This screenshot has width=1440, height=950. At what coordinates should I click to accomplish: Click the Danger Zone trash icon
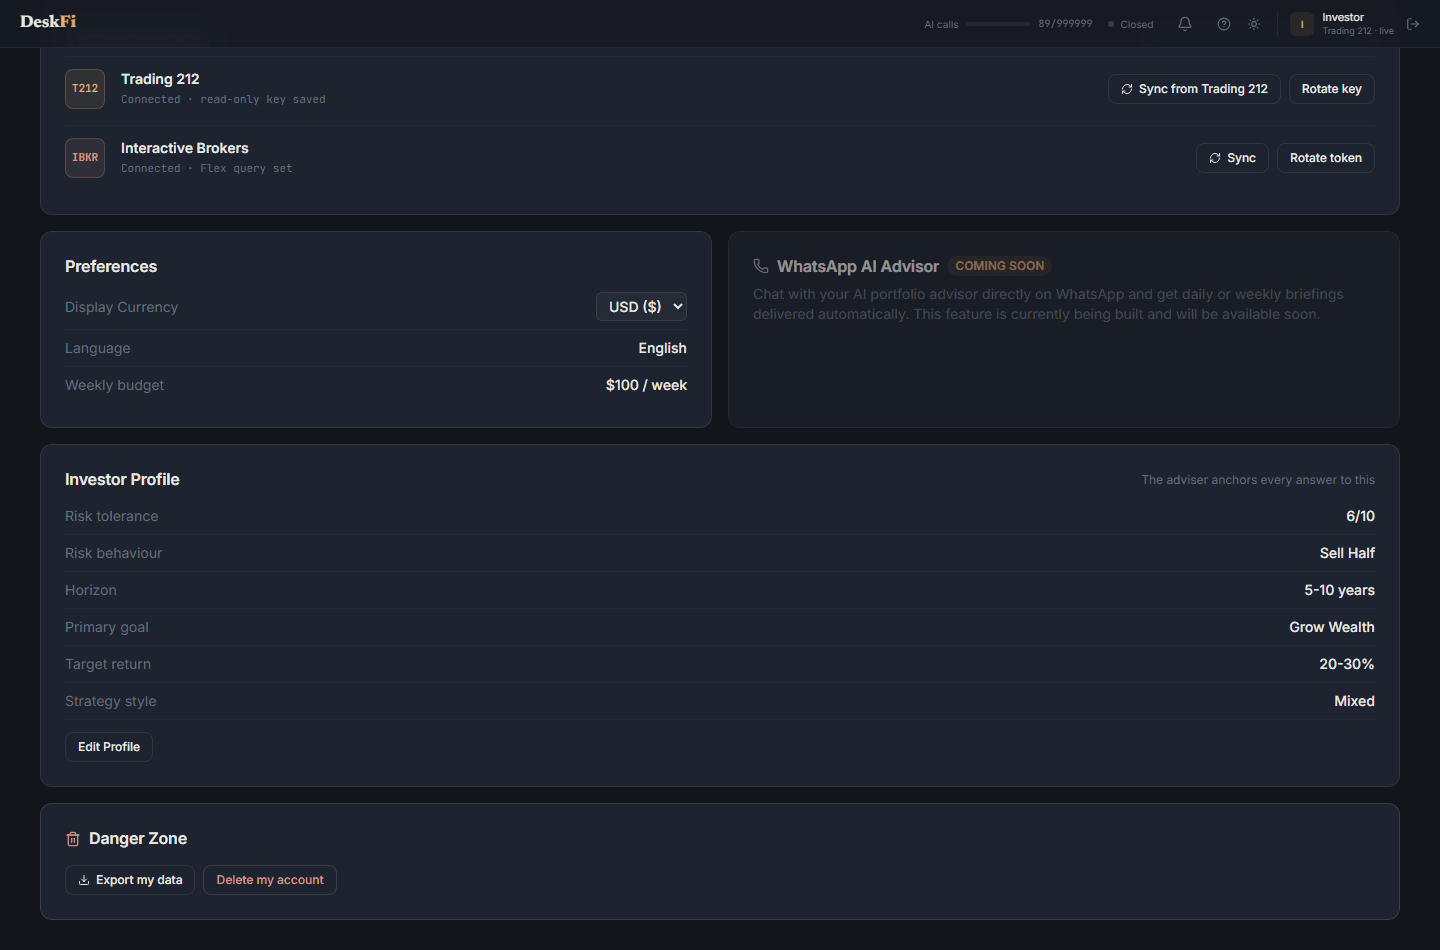pyautogui.click(x=73, y=839)
